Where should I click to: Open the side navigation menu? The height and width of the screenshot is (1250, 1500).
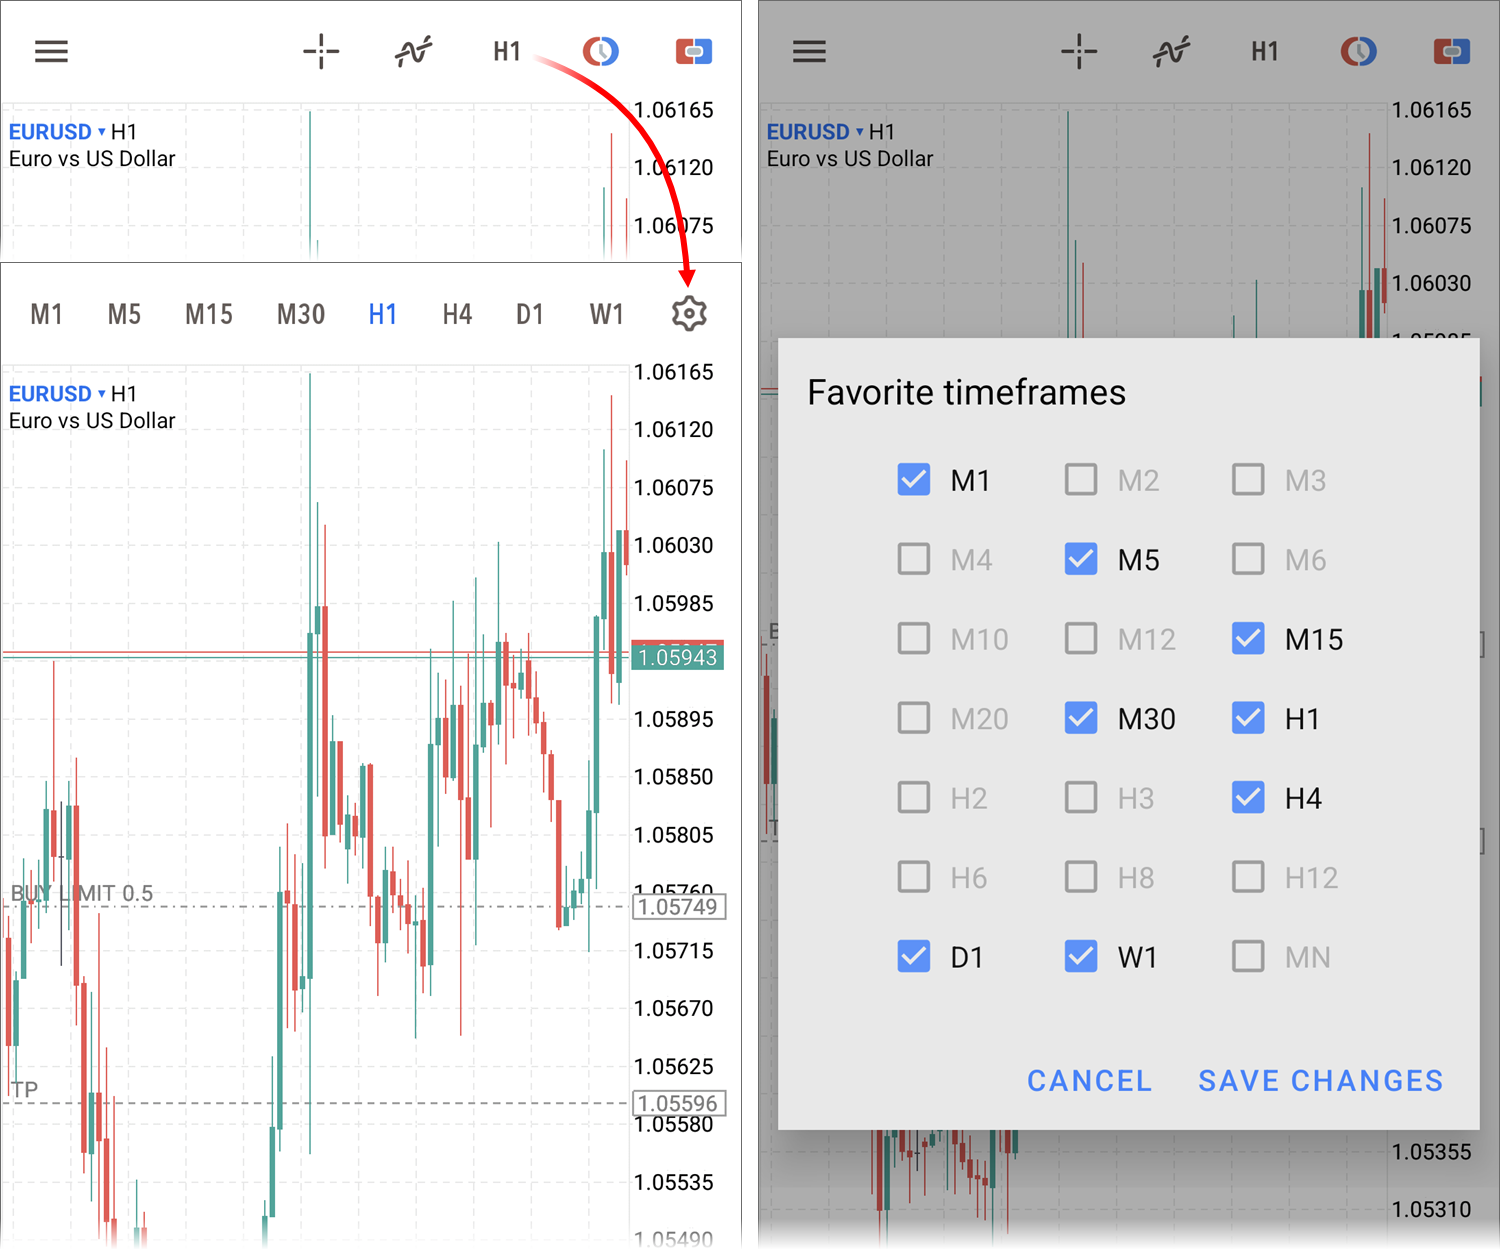(x=51, y=51)
